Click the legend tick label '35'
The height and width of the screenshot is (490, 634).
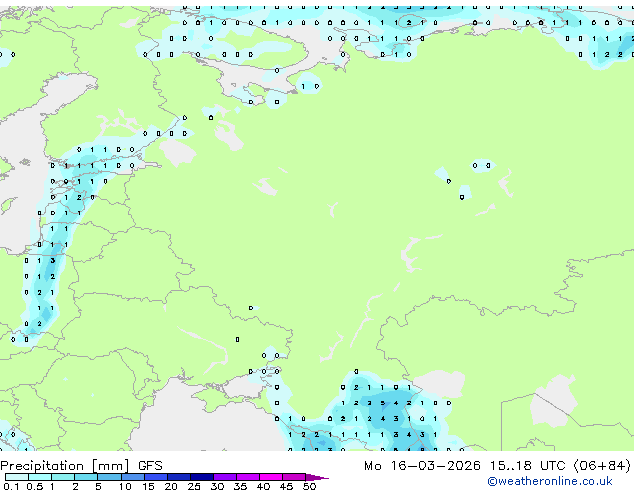coord(240,486)
